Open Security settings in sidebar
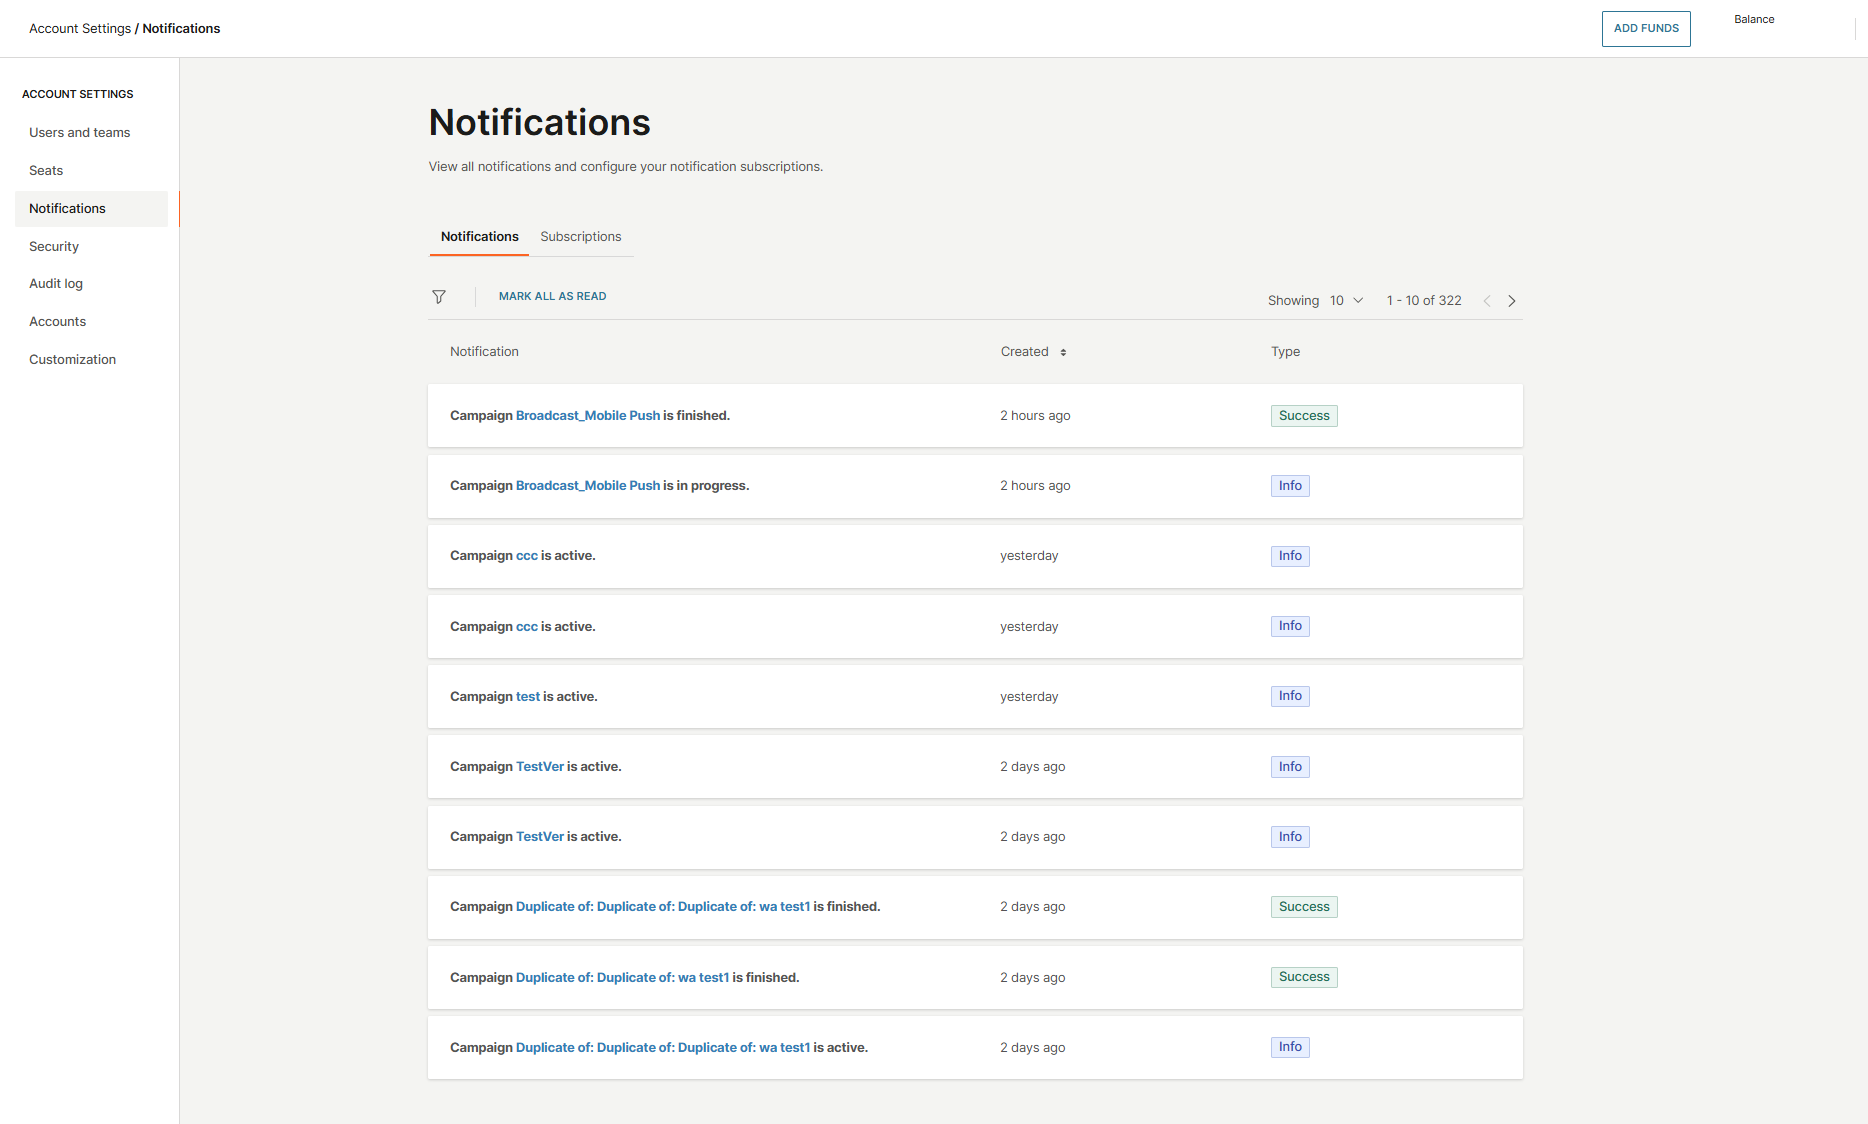The height and width of the screenshot is (1124, 1868). pos(54,247)
